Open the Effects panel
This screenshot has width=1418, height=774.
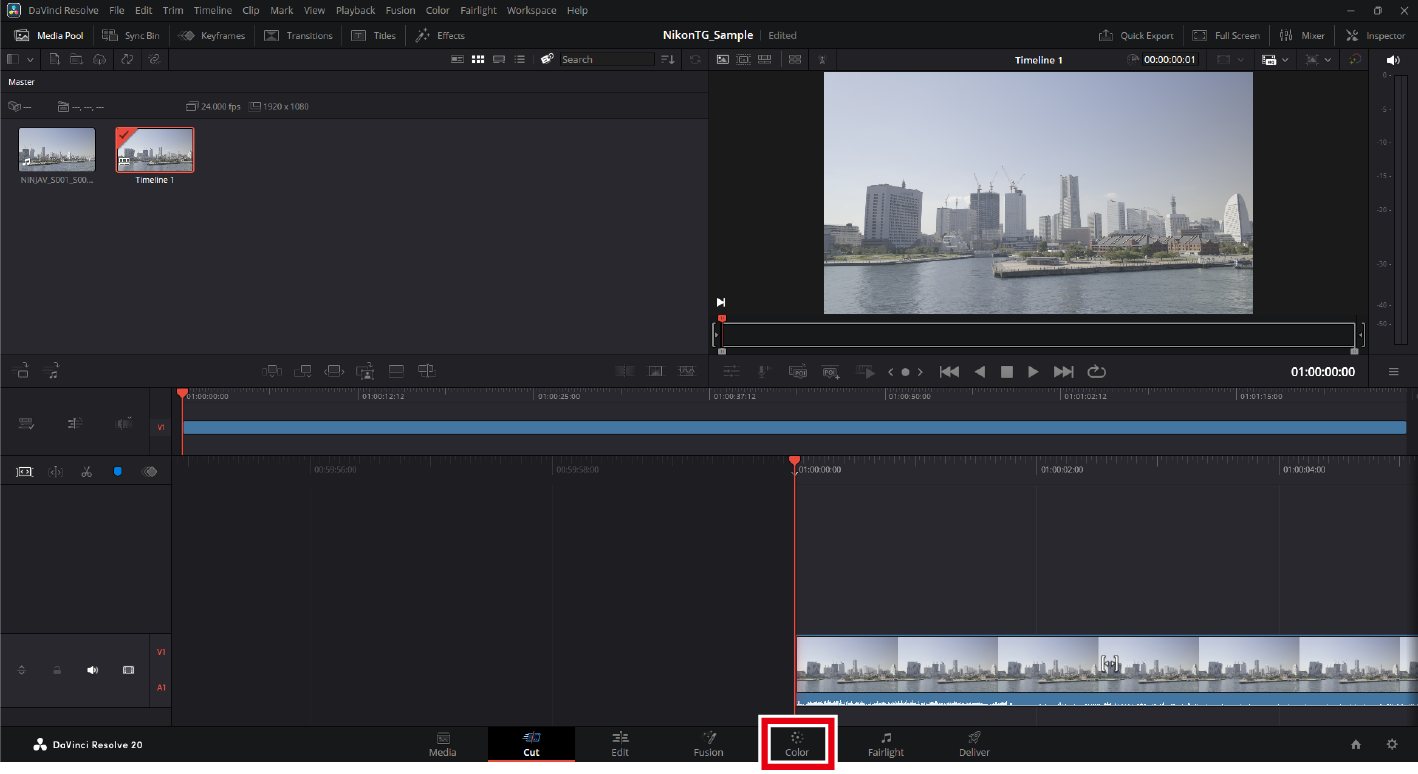pyautogui.click(x=440, y=35)
